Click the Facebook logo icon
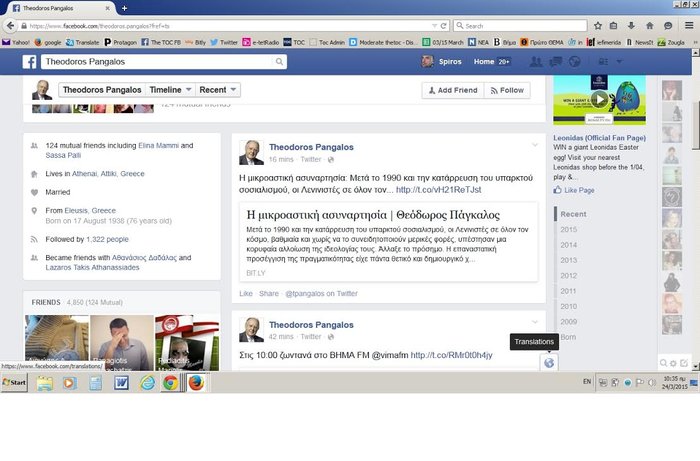 pyautogui.click(x=29, y=62)
